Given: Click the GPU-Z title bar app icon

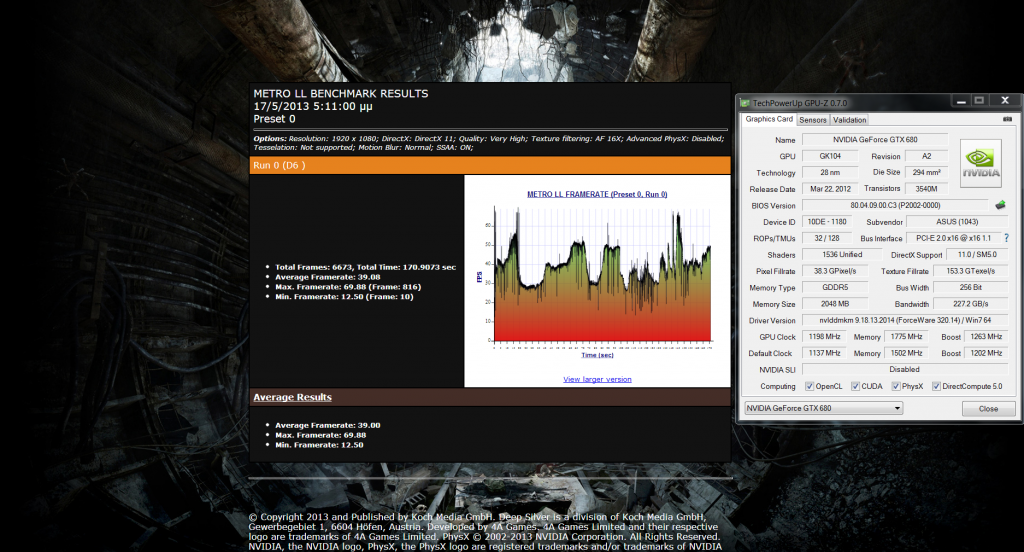Looking at the screenshot, I should pos(744,103).
